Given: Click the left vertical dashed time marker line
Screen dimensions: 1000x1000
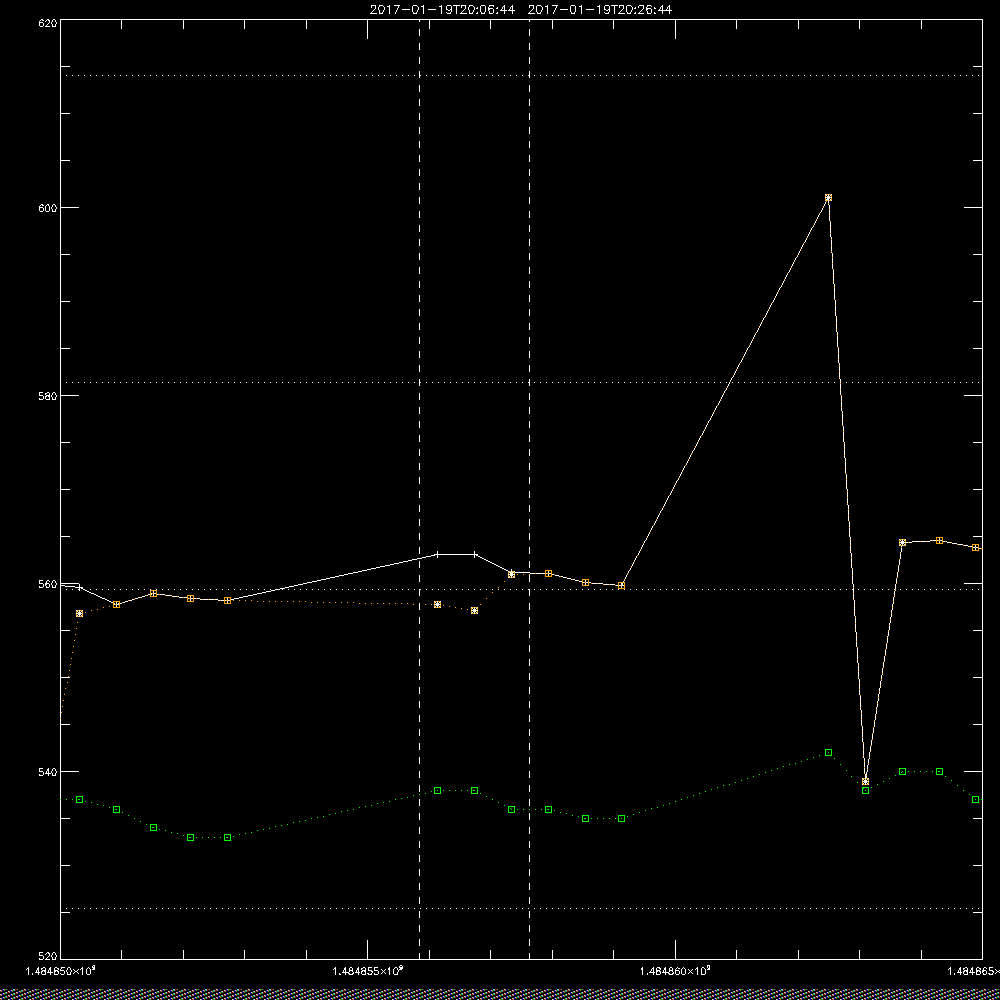Looking at the screenshot, I should click(x=419, y=488).
